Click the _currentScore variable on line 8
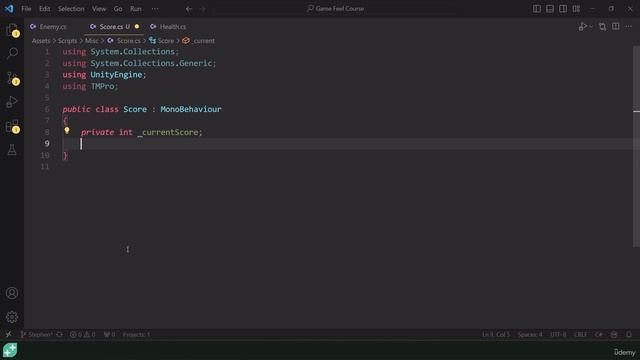The image size is (640, 360). (x=168, y=132)
